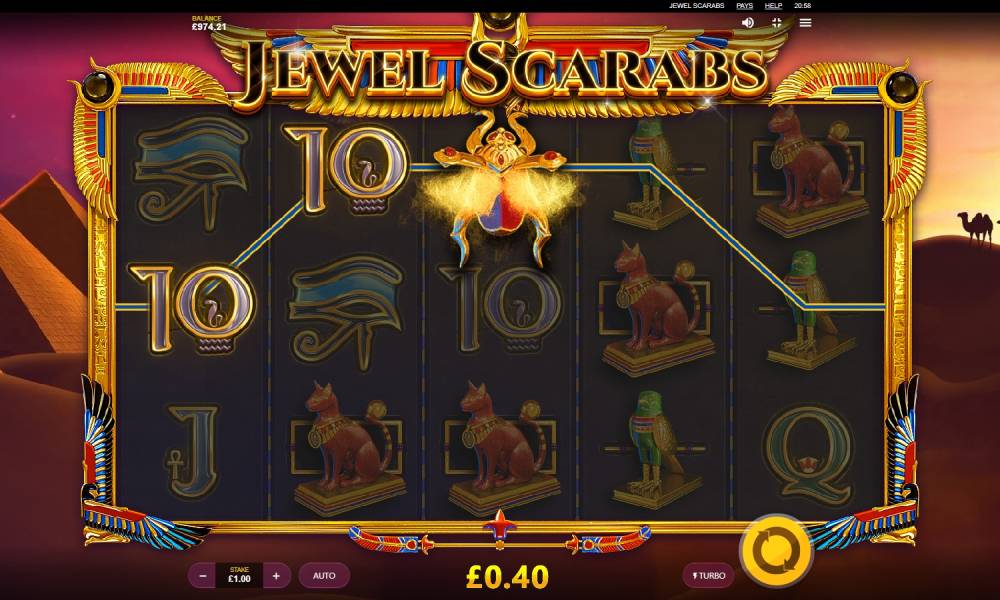
Task: Enable TURBO mode
Action: pos(709,576)
